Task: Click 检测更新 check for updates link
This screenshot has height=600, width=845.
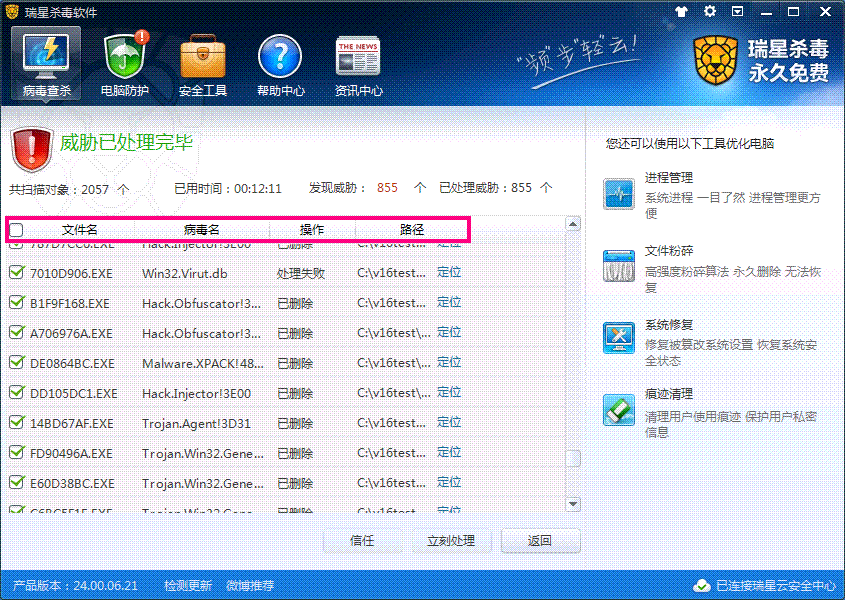Action: pyautogui.click(x=188, y=585)
